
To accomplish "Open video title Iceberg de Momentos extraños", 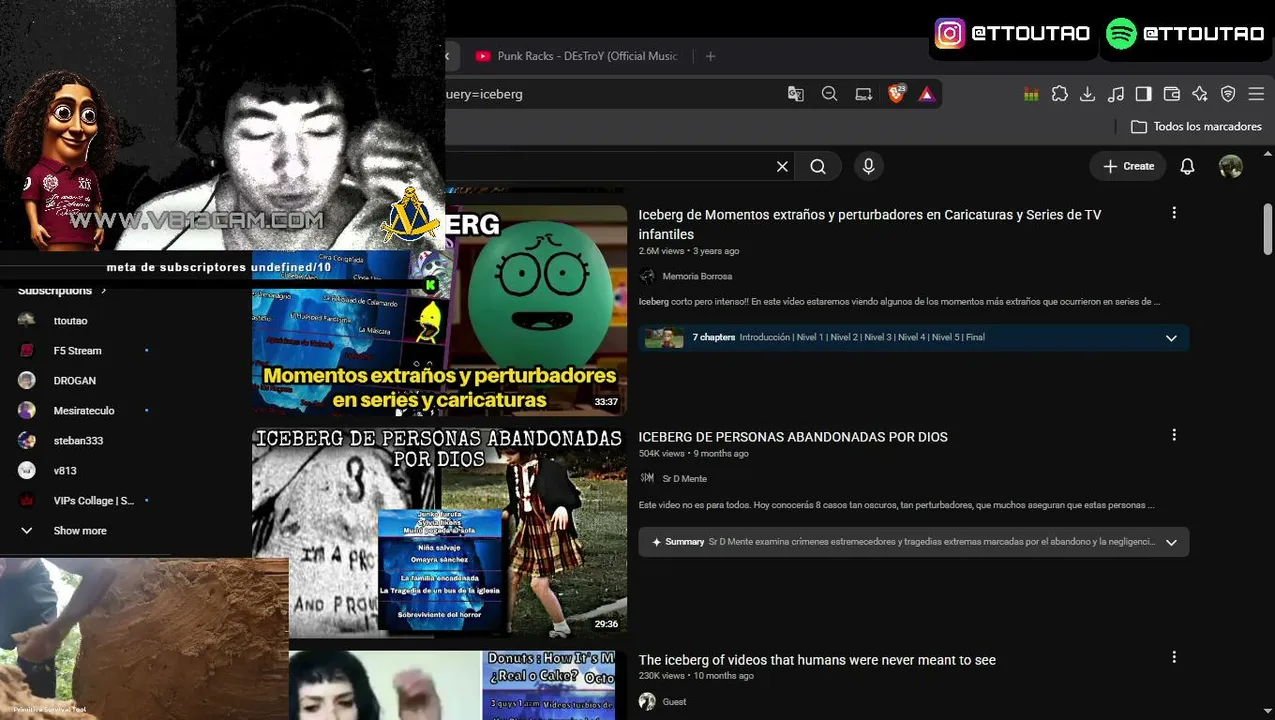I will pos(870,224).
